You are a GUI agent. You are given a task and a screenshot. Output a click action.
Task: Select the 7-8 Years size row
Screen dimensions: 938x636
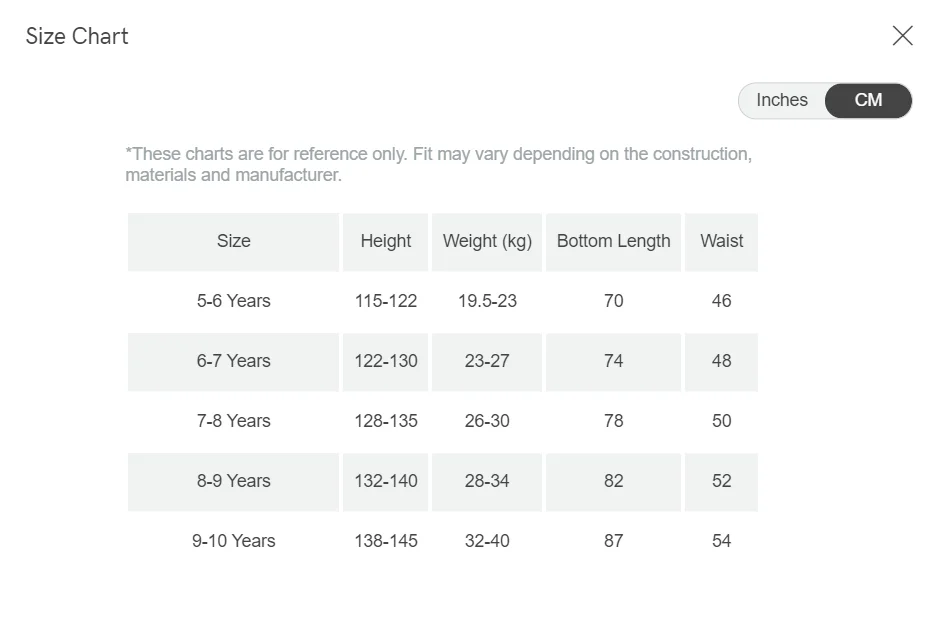coord(233,421)
